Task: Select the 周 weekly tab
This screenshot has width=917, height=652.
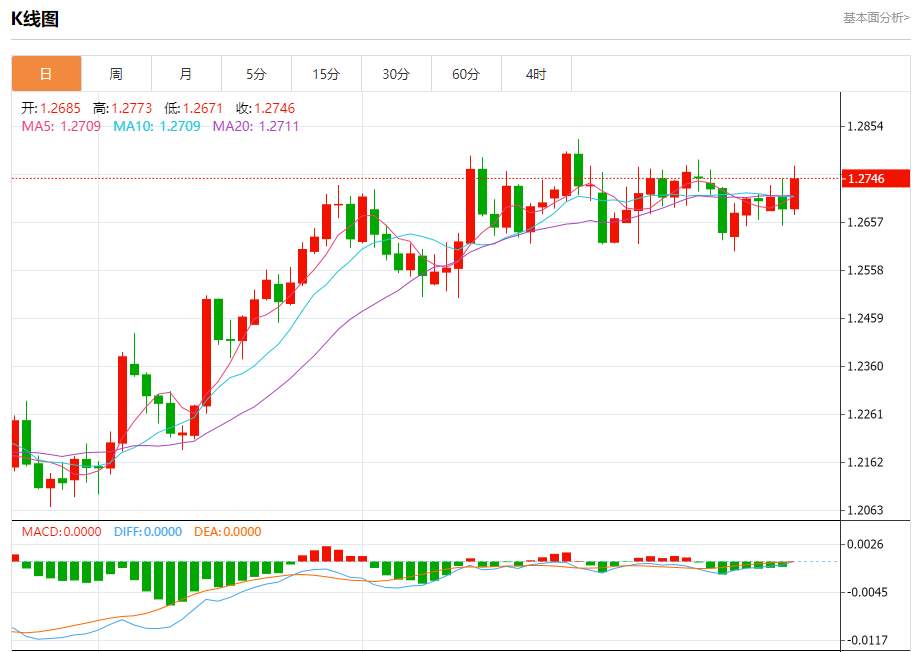Action: coord(116,74)
